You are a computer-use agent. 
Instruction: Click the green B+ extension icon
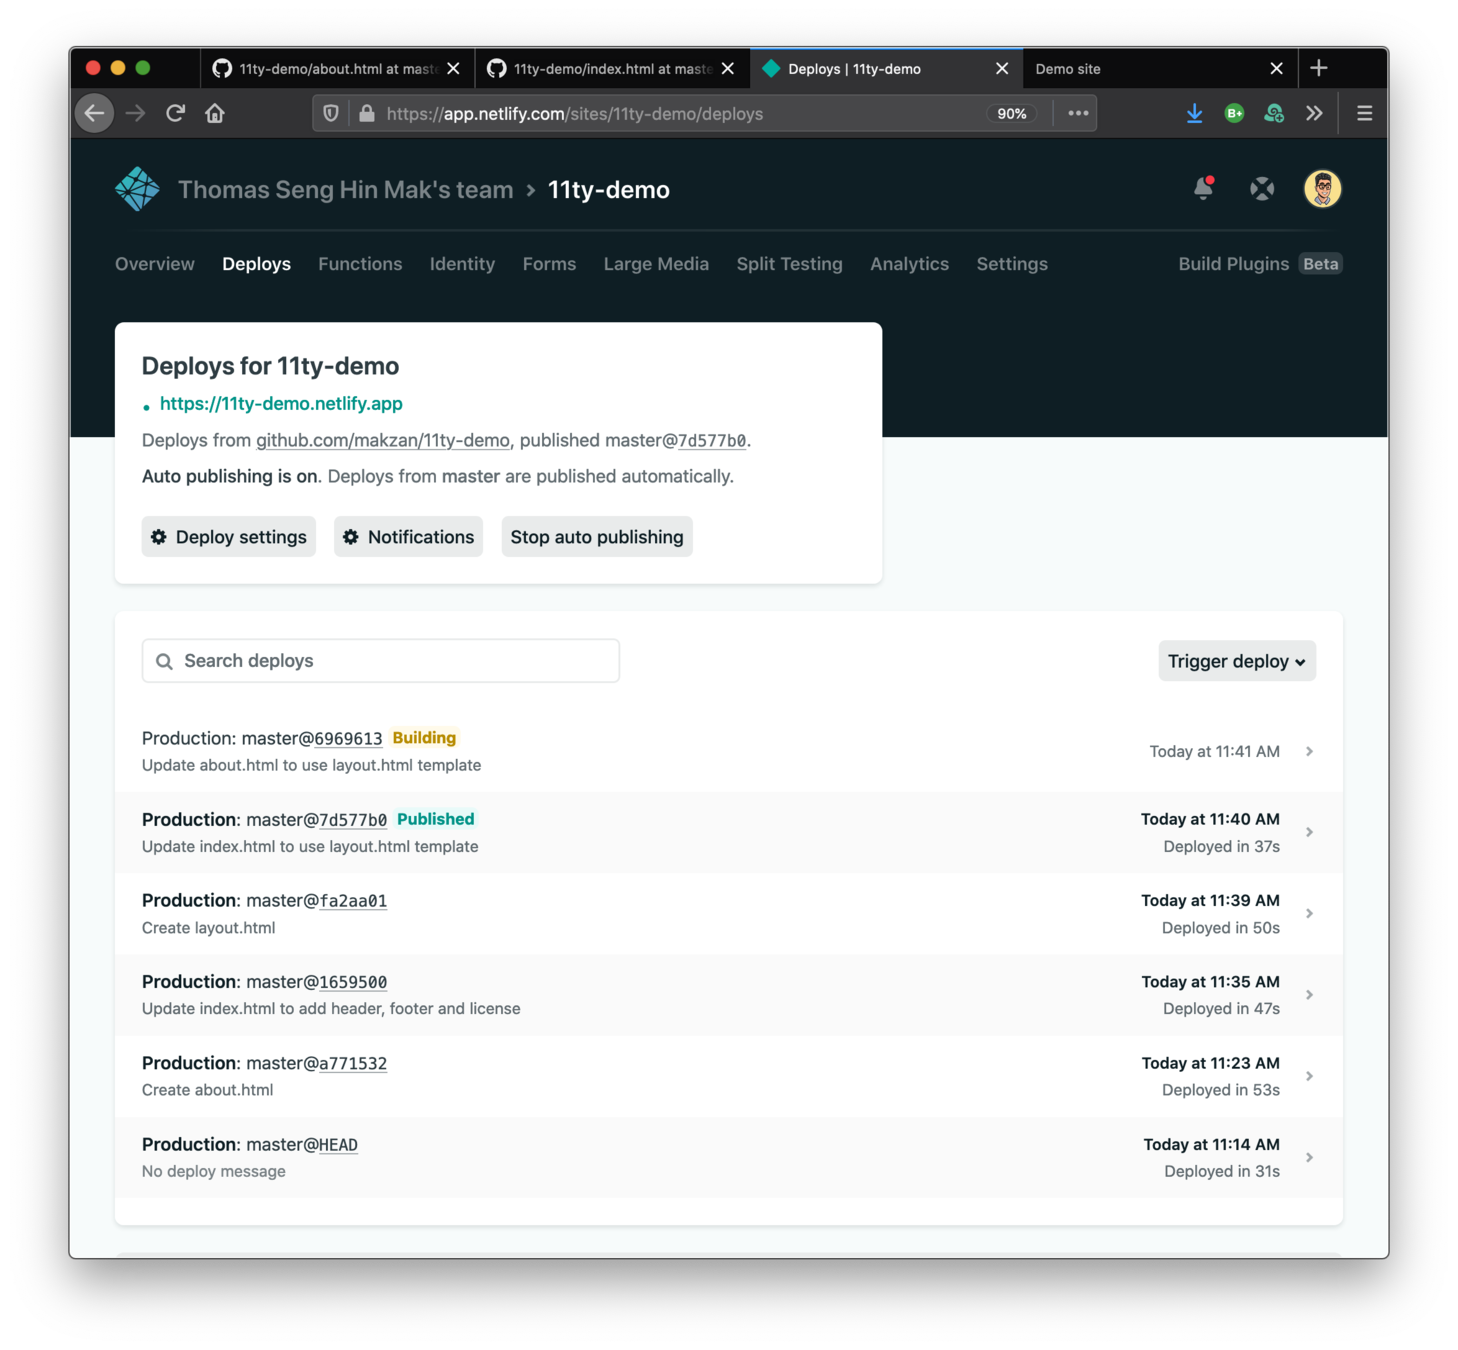point(1234,113)
